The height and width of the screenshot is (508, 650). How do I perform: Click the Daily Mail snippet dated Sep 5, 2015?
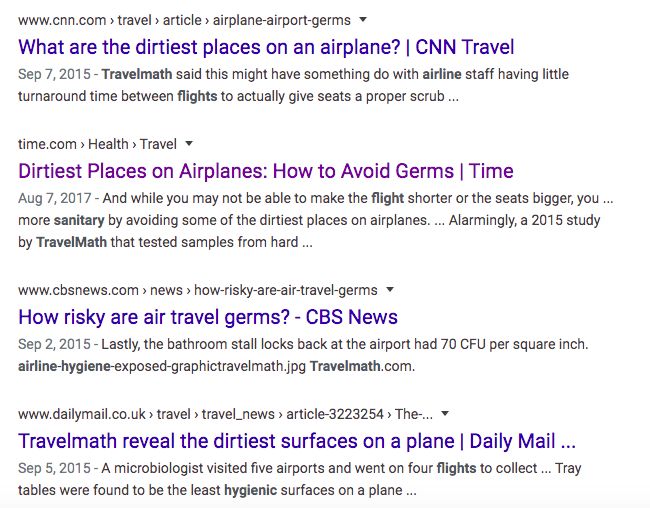coord(300,479)
